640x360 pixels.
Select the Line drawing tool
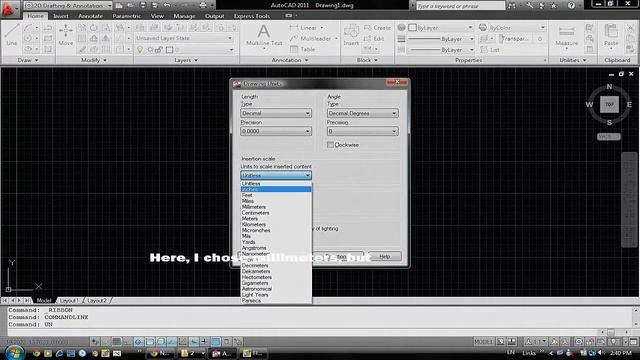tap(12, 35)
